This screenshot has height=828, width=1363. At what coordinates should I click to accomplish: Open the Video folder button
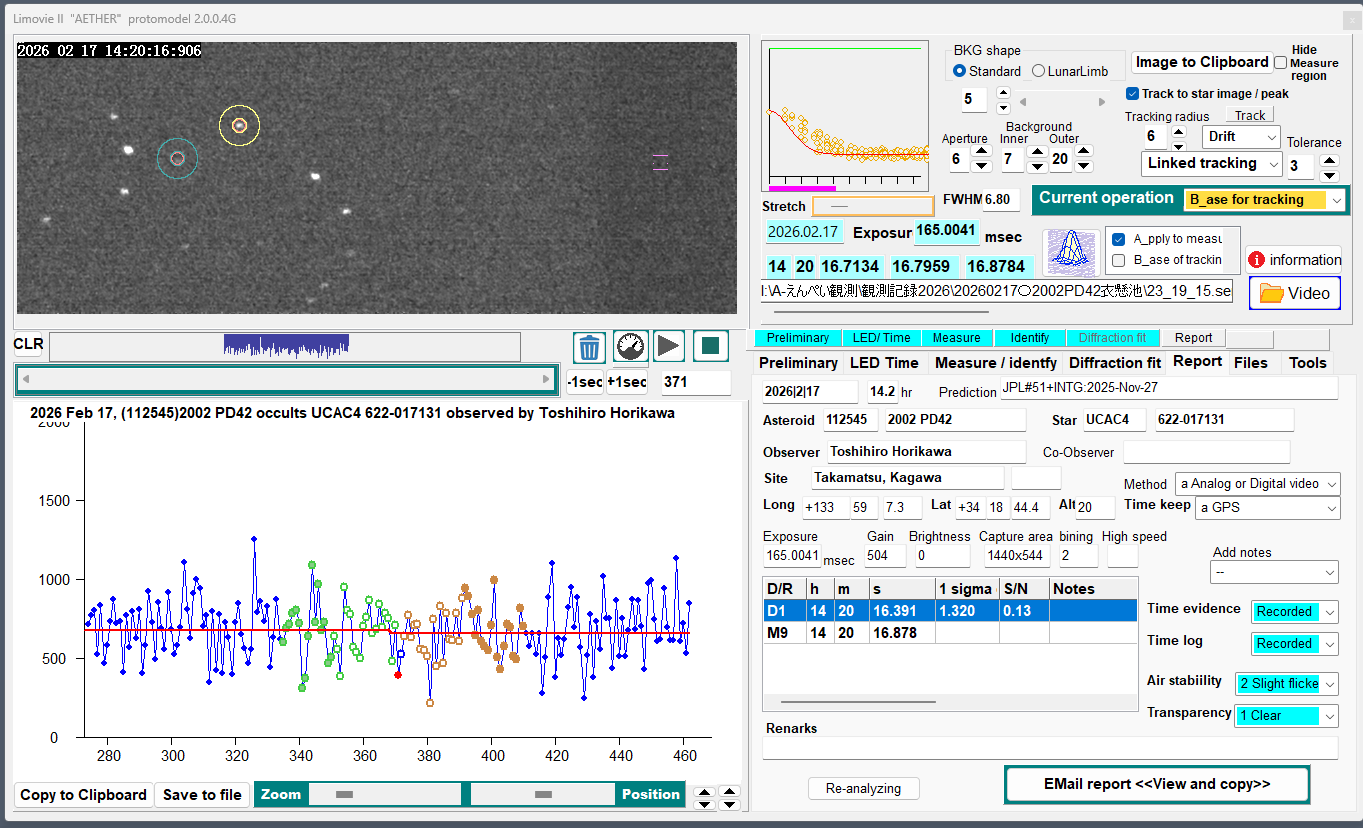click(1295, 293)
